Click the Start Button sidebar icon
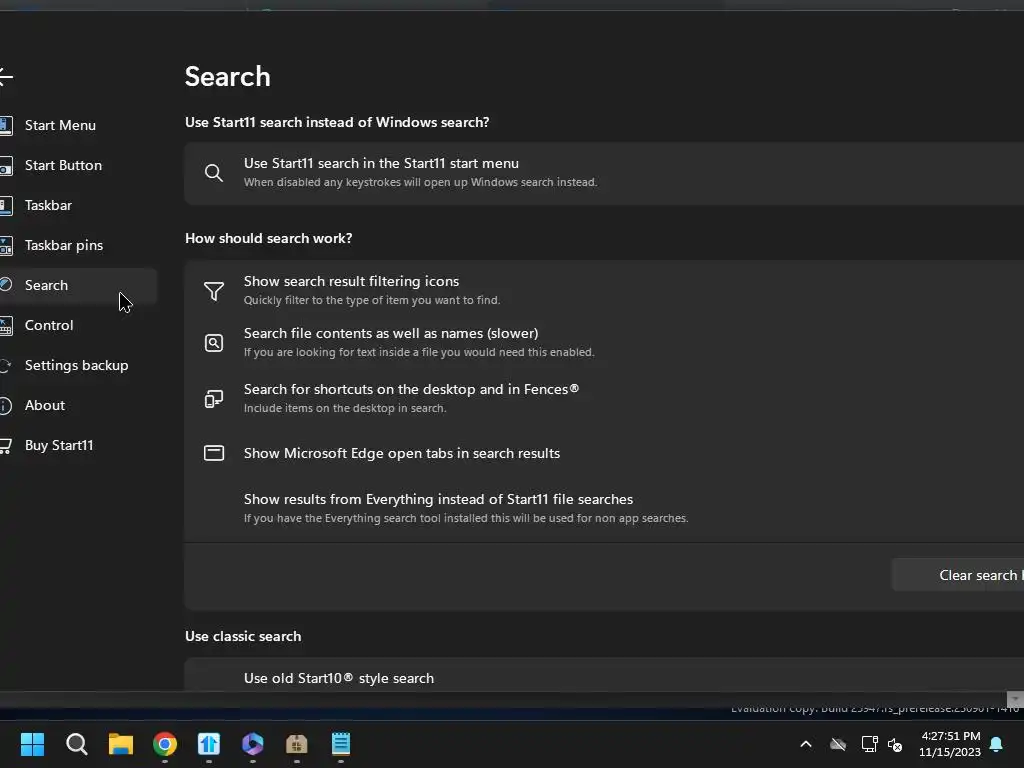Viewport: 1024px width, 768px height. 6,166
